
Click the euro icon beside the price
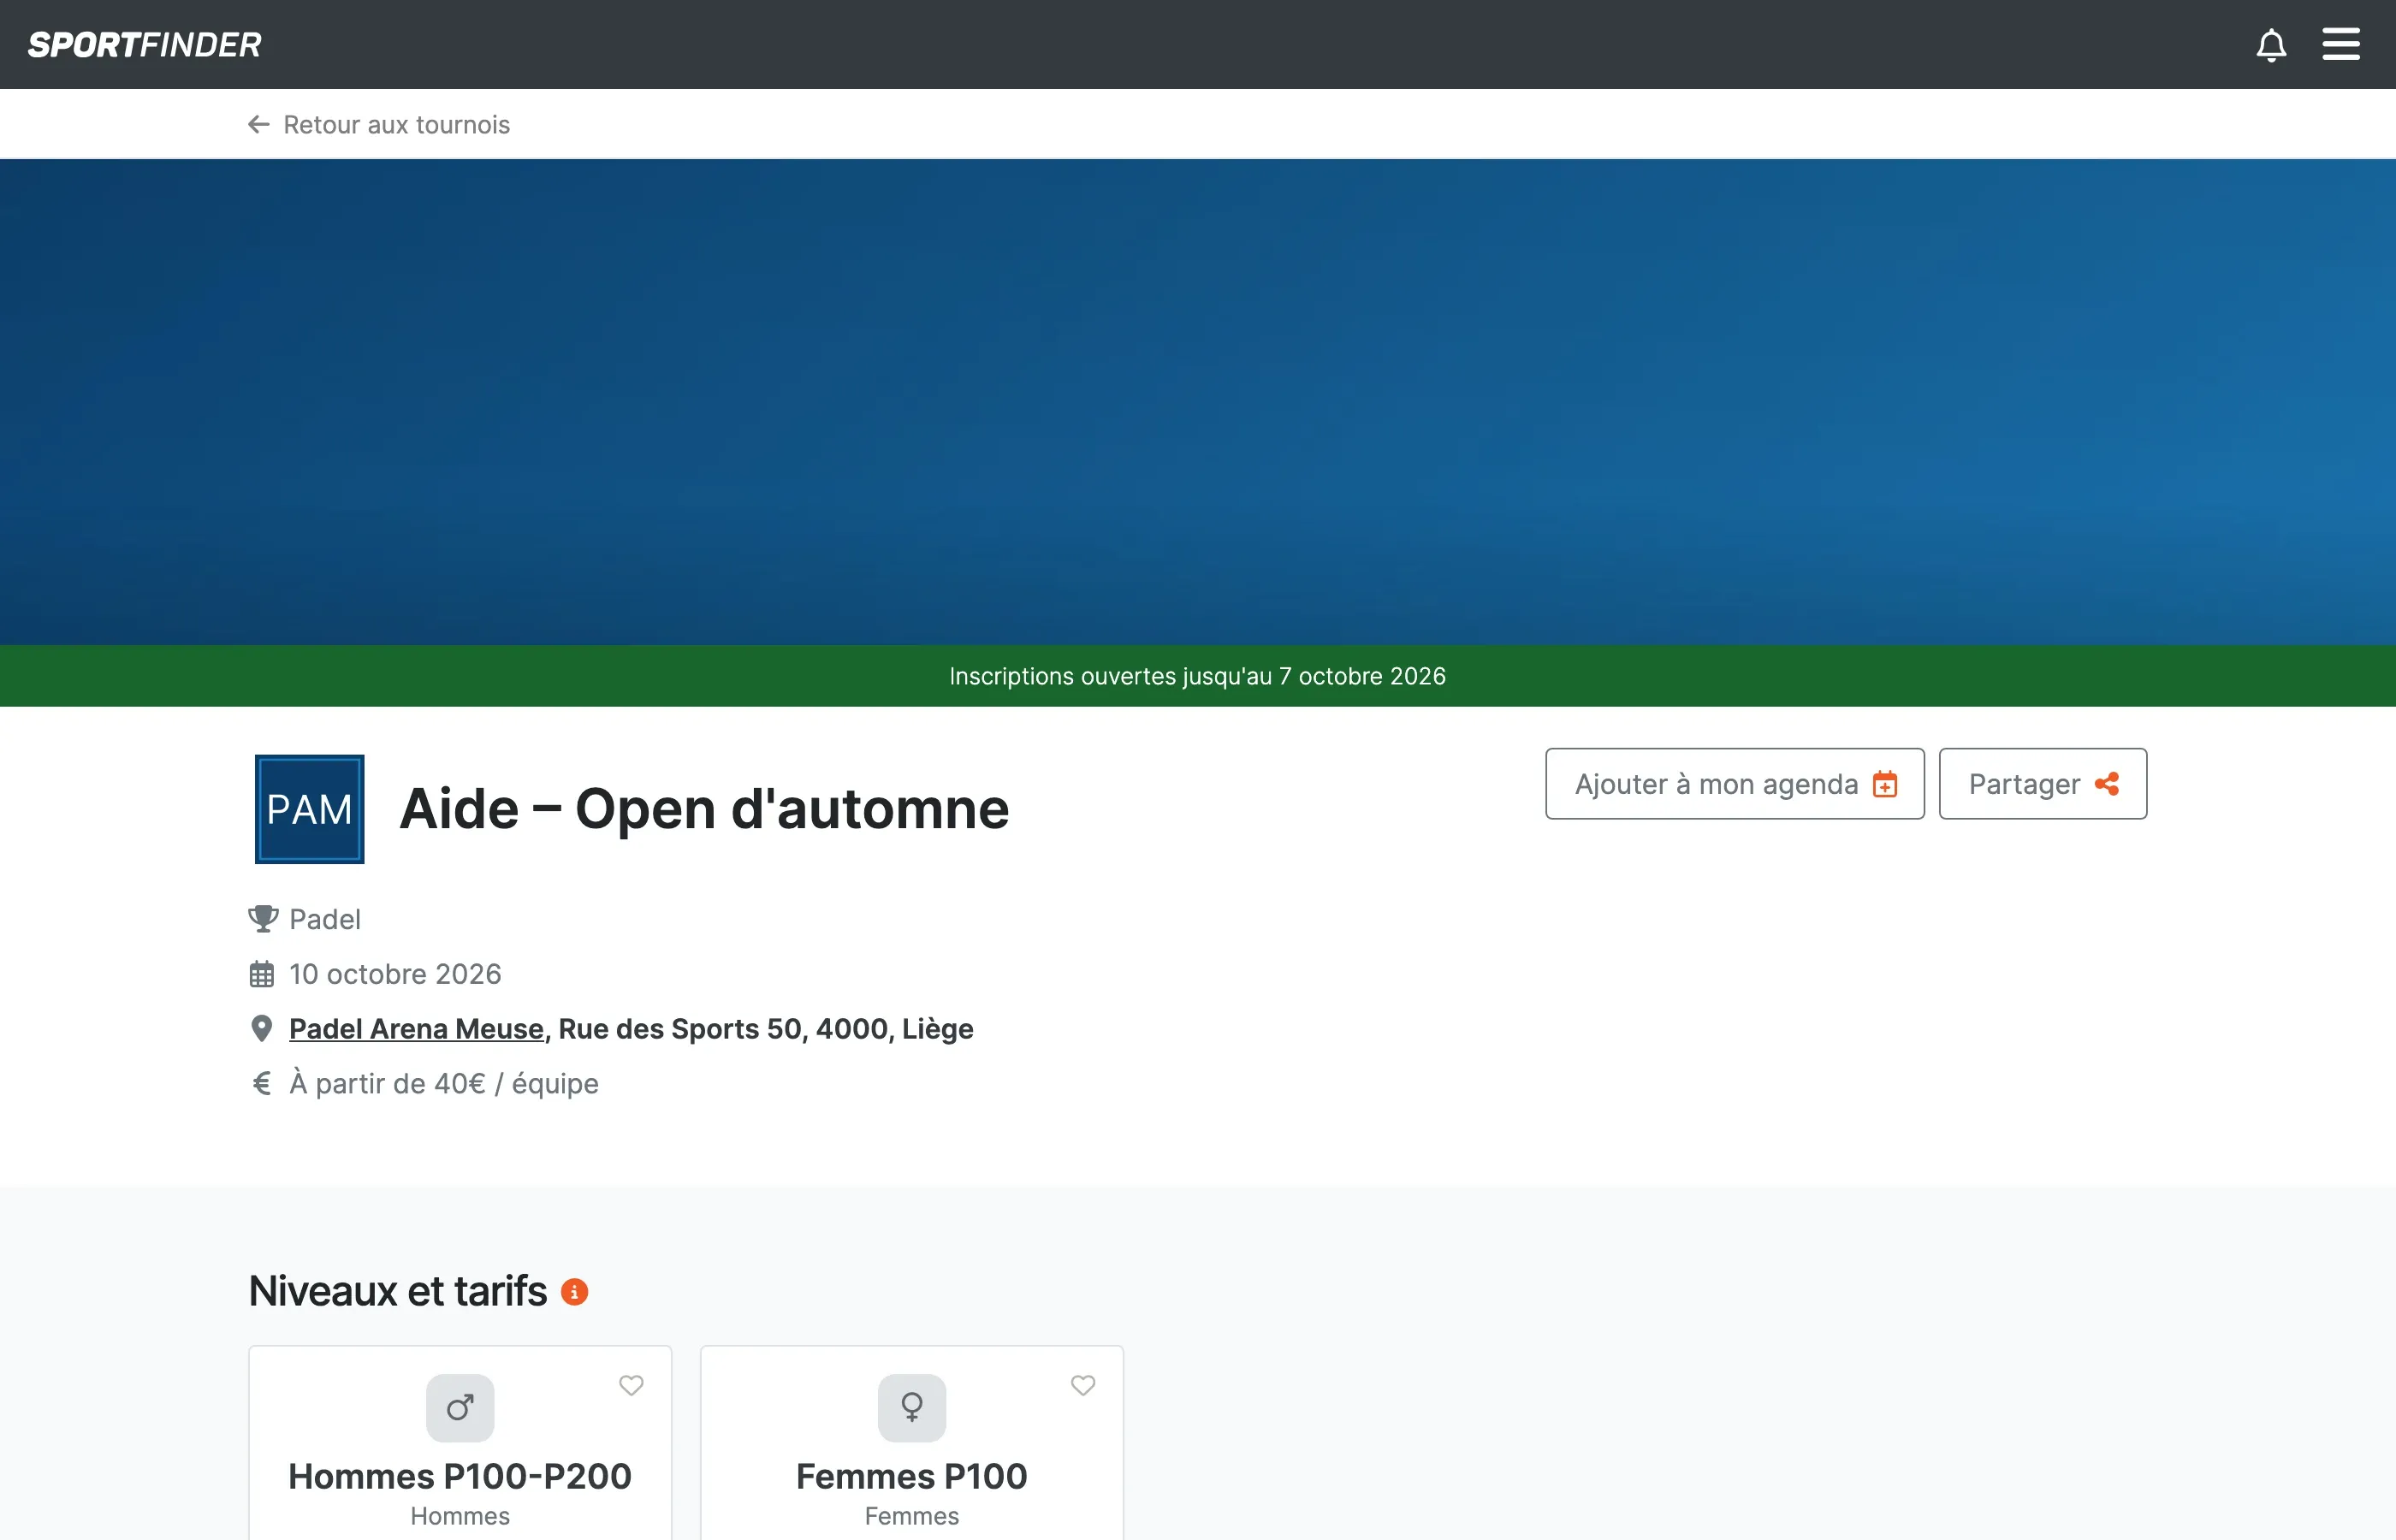pos(262,1083)
